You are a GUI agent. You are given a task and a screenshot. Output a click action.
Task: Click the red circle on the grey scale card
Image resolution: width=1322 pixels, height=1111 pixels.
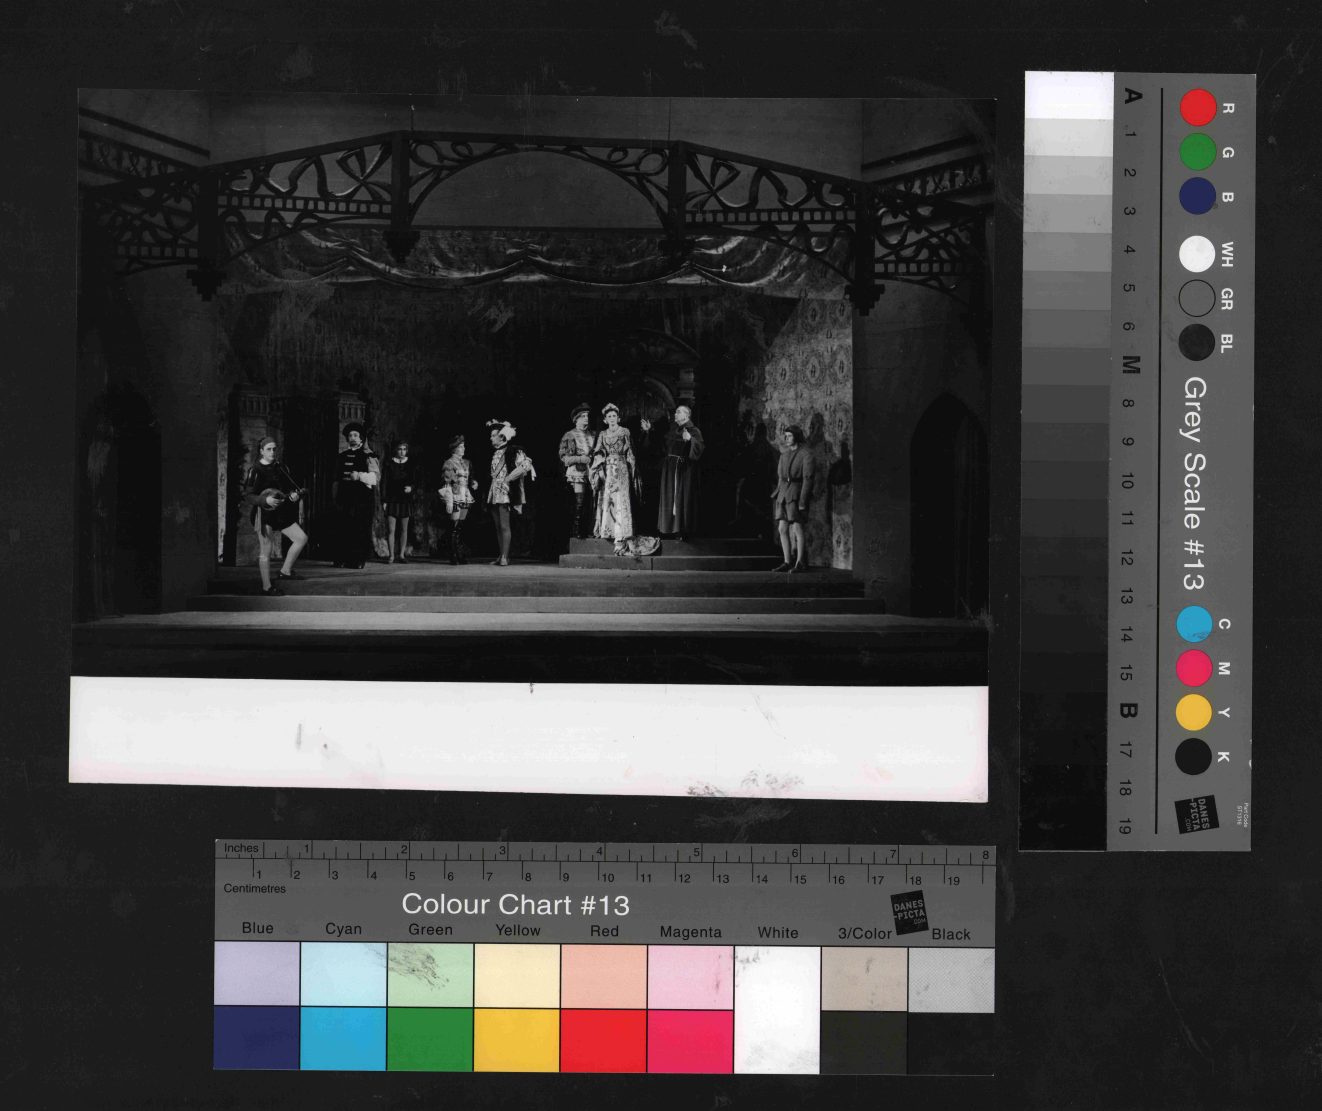[x=1198, y=108]
